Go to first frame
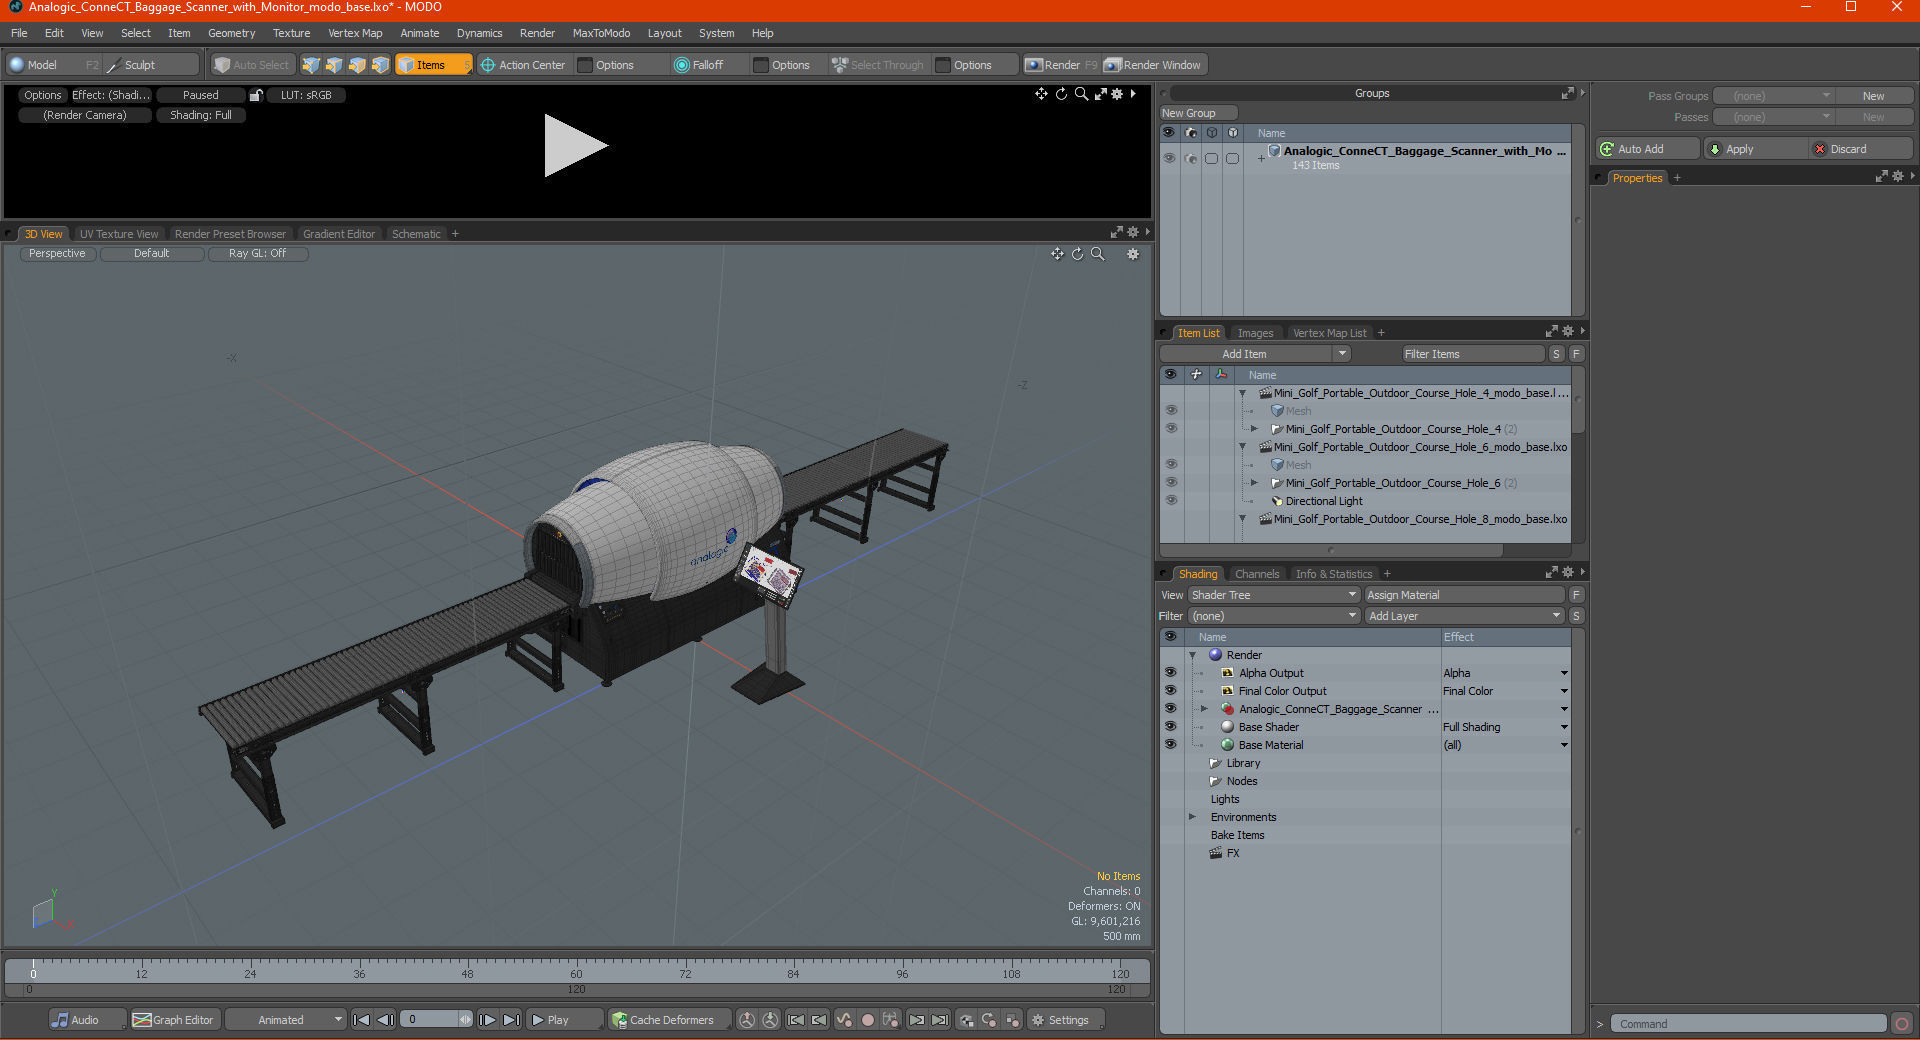The height and width of the screenshot is (1040, 1920). [362, 1020]
